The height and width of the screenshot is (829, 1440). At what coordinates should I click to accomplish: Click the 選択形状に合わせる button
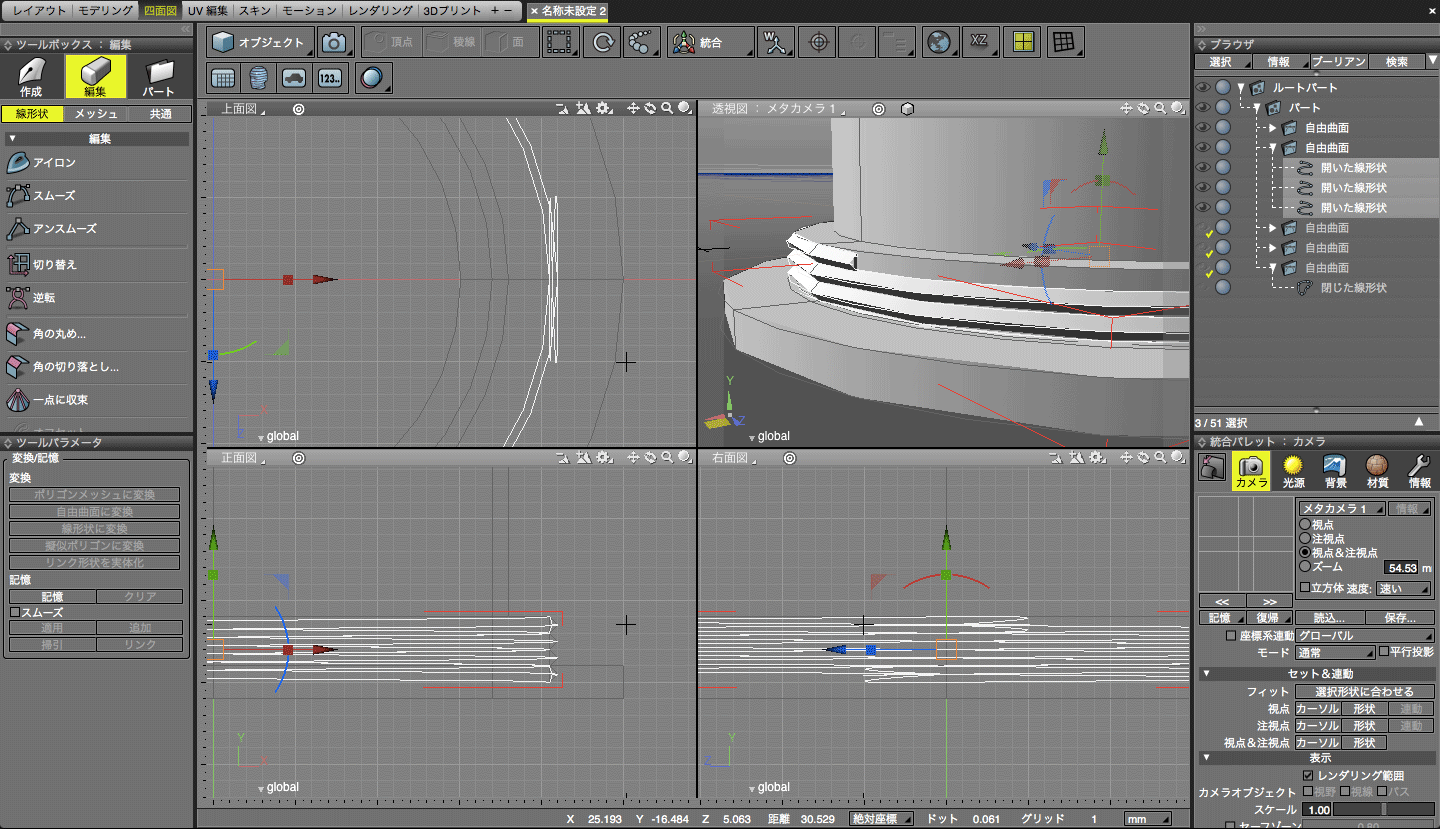pos(1365,692)
